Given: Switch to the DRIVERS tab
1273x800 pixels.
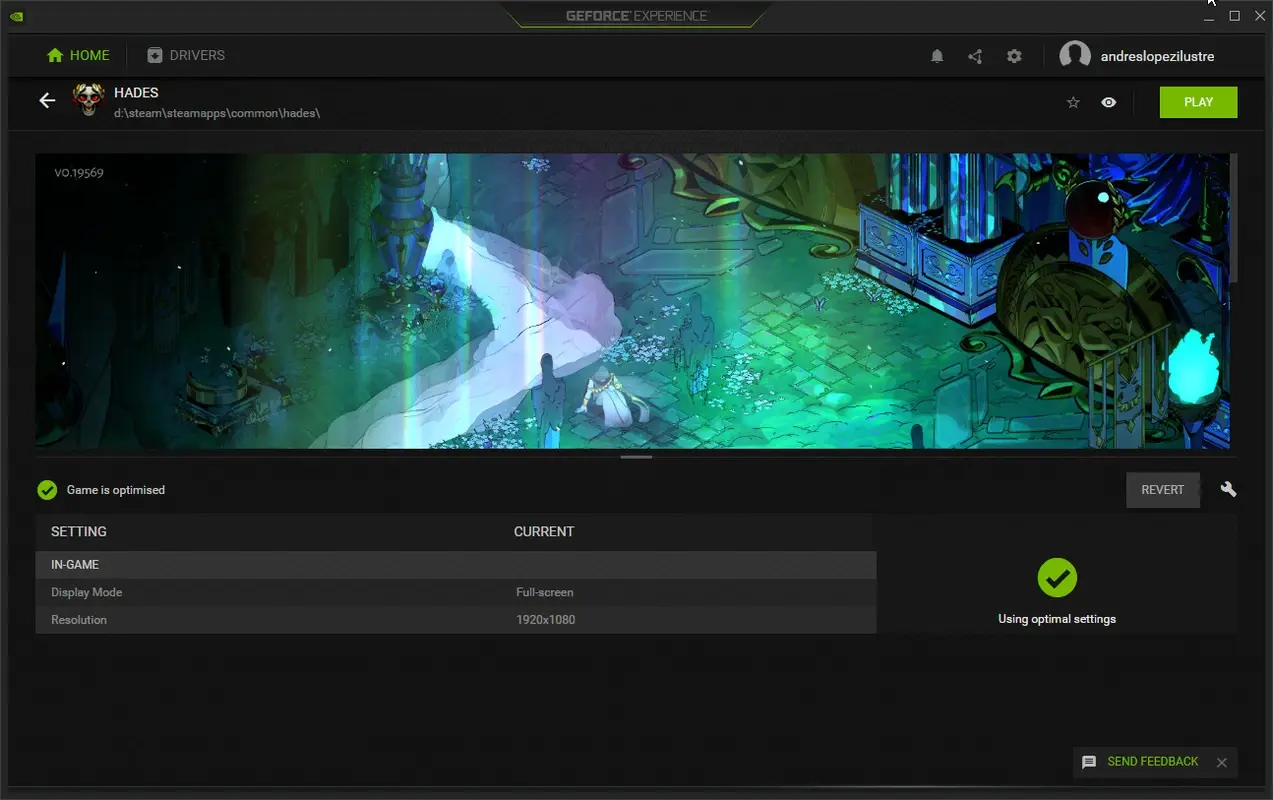Looking at the screenshot, I should pos(186,55).
